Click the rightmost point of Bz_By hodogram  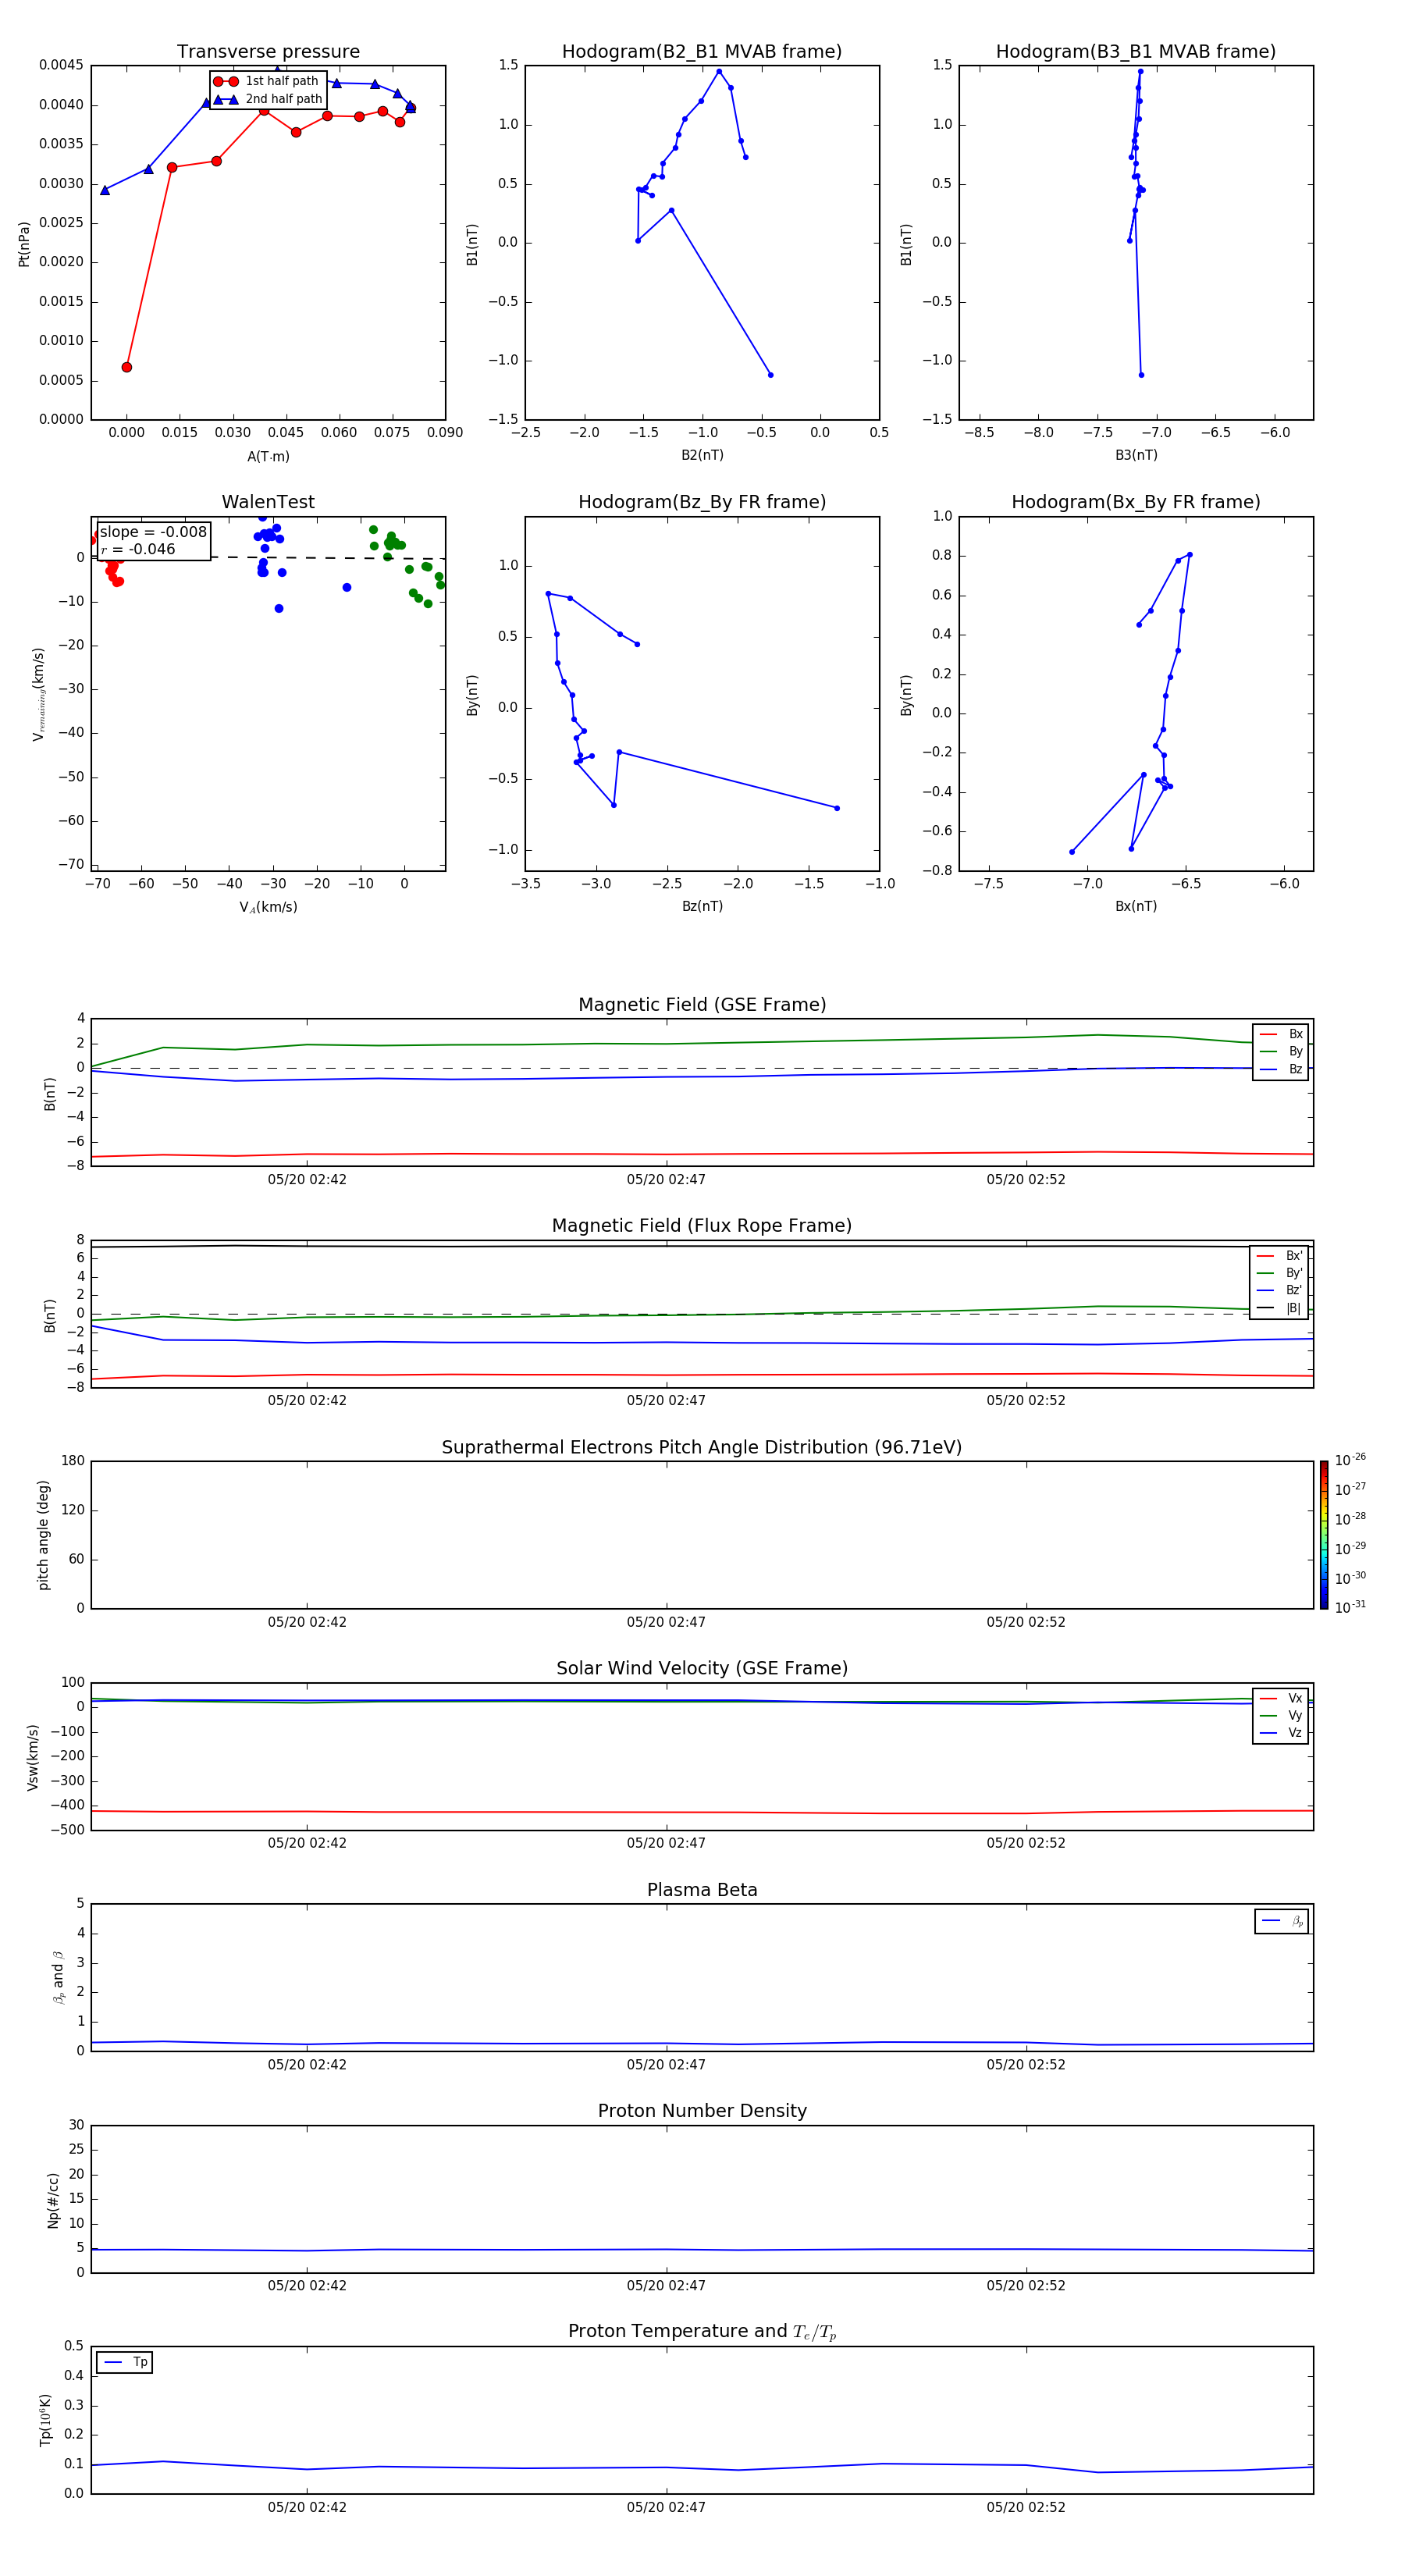click(x=837, y=808)
